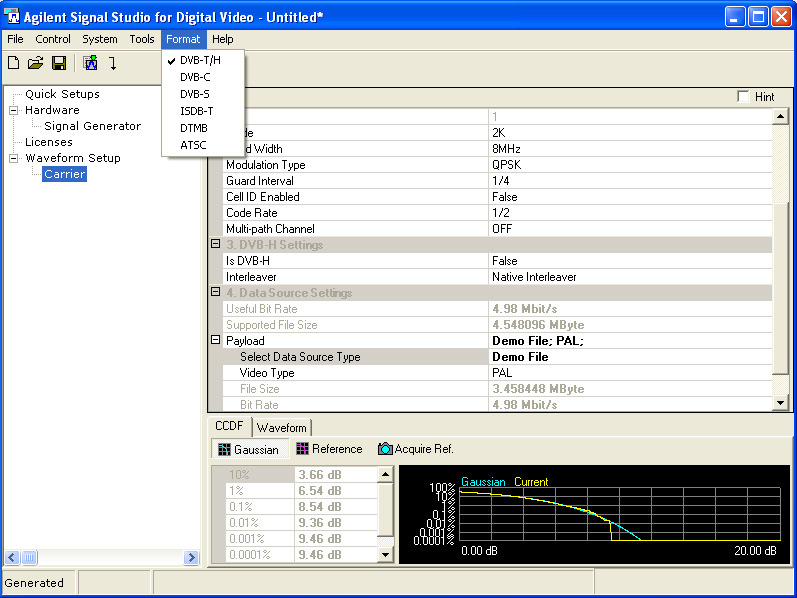Screen dimensions: 797x598
Task: Open the Help menu
Action: 223,39
